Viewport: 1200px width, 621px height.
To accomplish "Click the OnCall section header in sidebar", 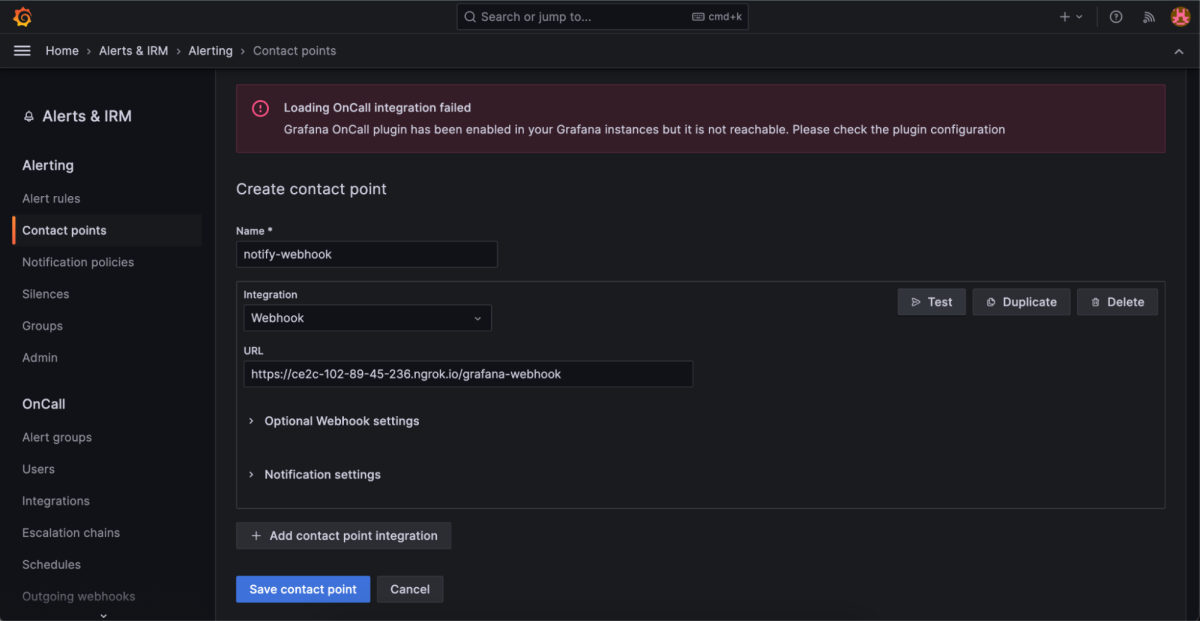I will click(x=44, y=405).
